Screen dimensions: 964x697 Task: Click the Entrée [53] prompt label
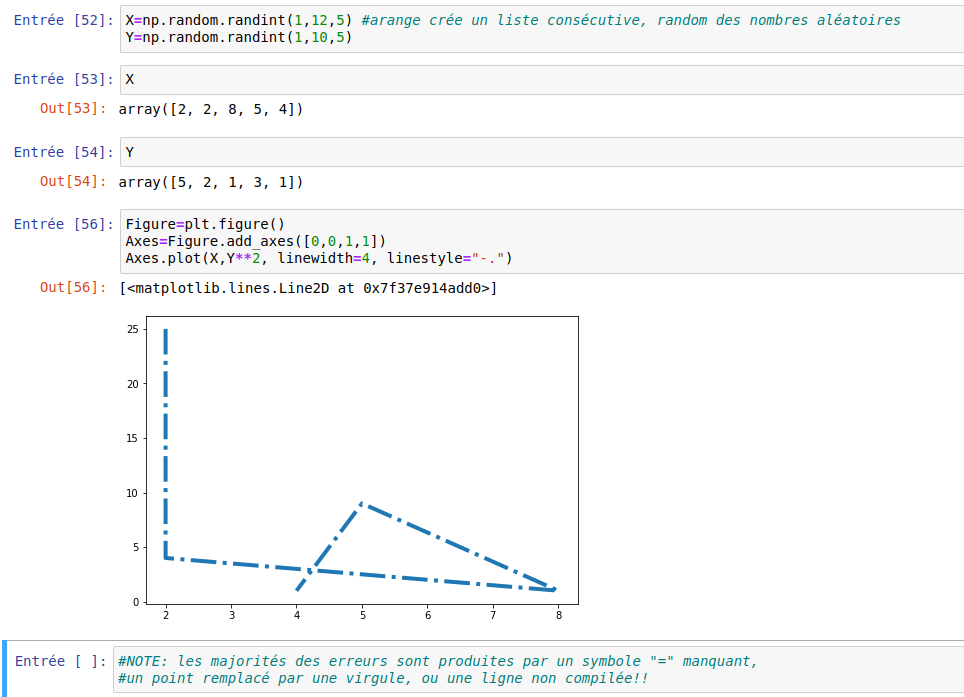(x=64, y=80)
